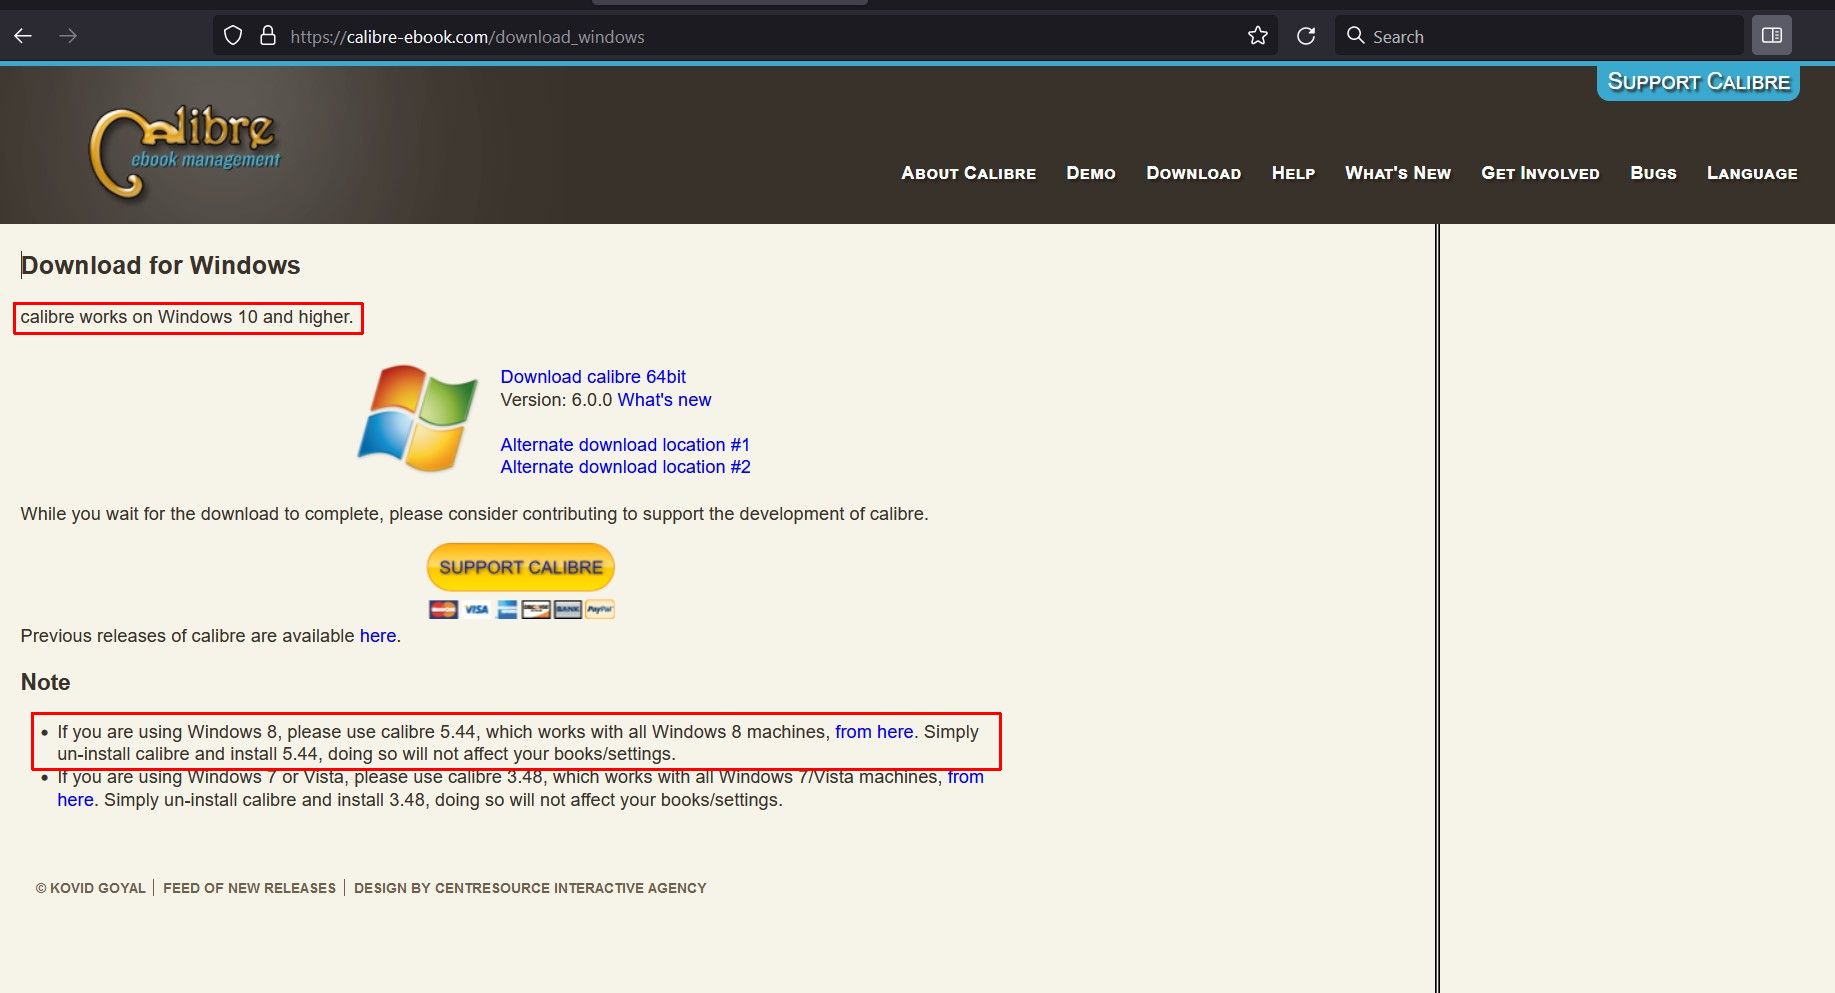This screenshot has height=993, width=1835.
Task: Bookmark this page with the star
Action: [x=1258, y=36]
